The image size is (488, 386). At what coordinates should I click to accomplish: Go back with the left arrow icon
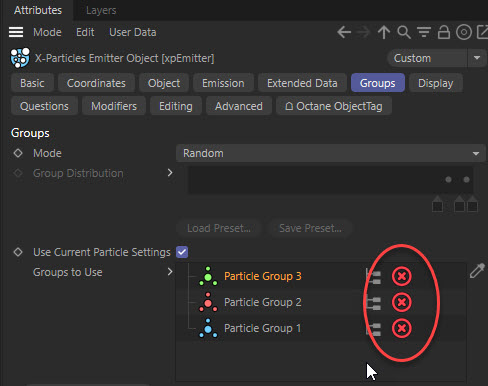coord(344,32)
